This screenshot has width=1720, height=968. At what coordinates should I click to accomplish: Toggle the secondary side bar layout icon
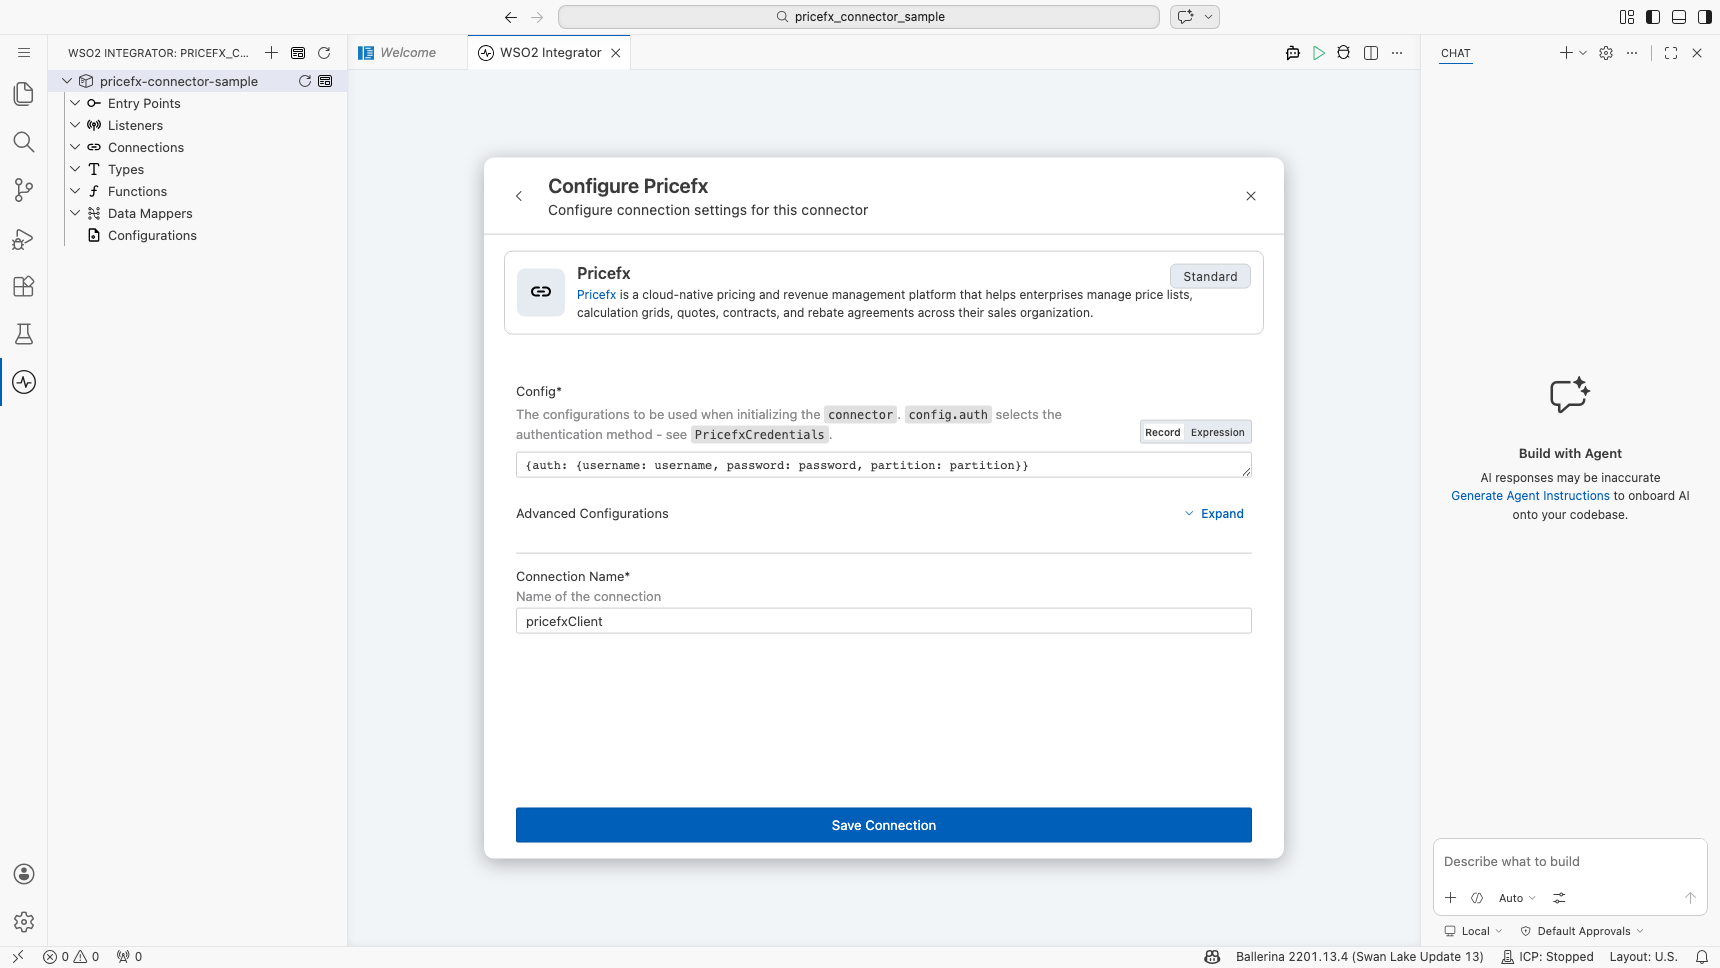(x=1705, y=17)
